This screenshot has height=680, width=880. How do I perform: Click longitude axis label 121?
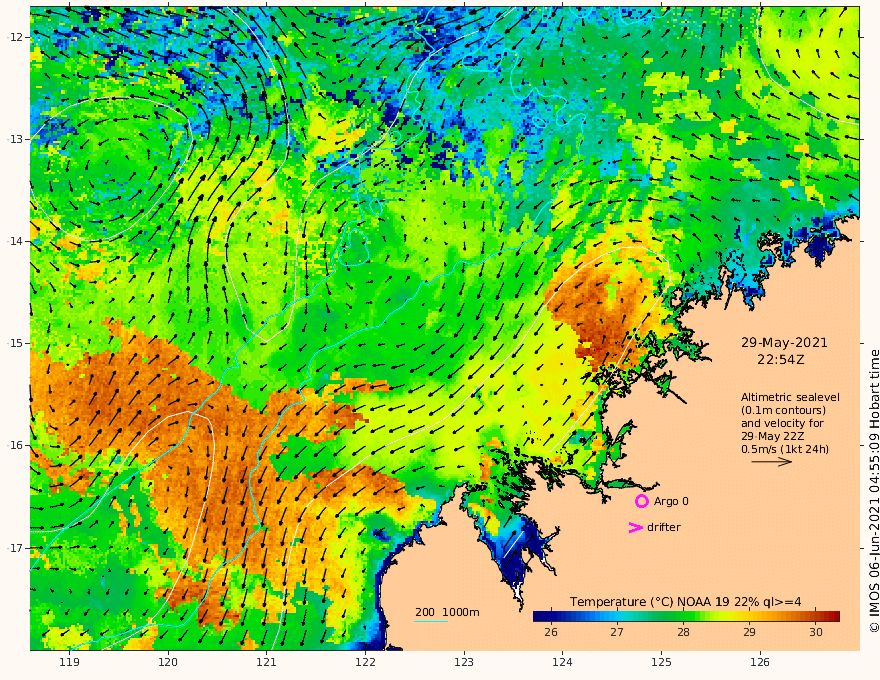(x=267, y=663)
